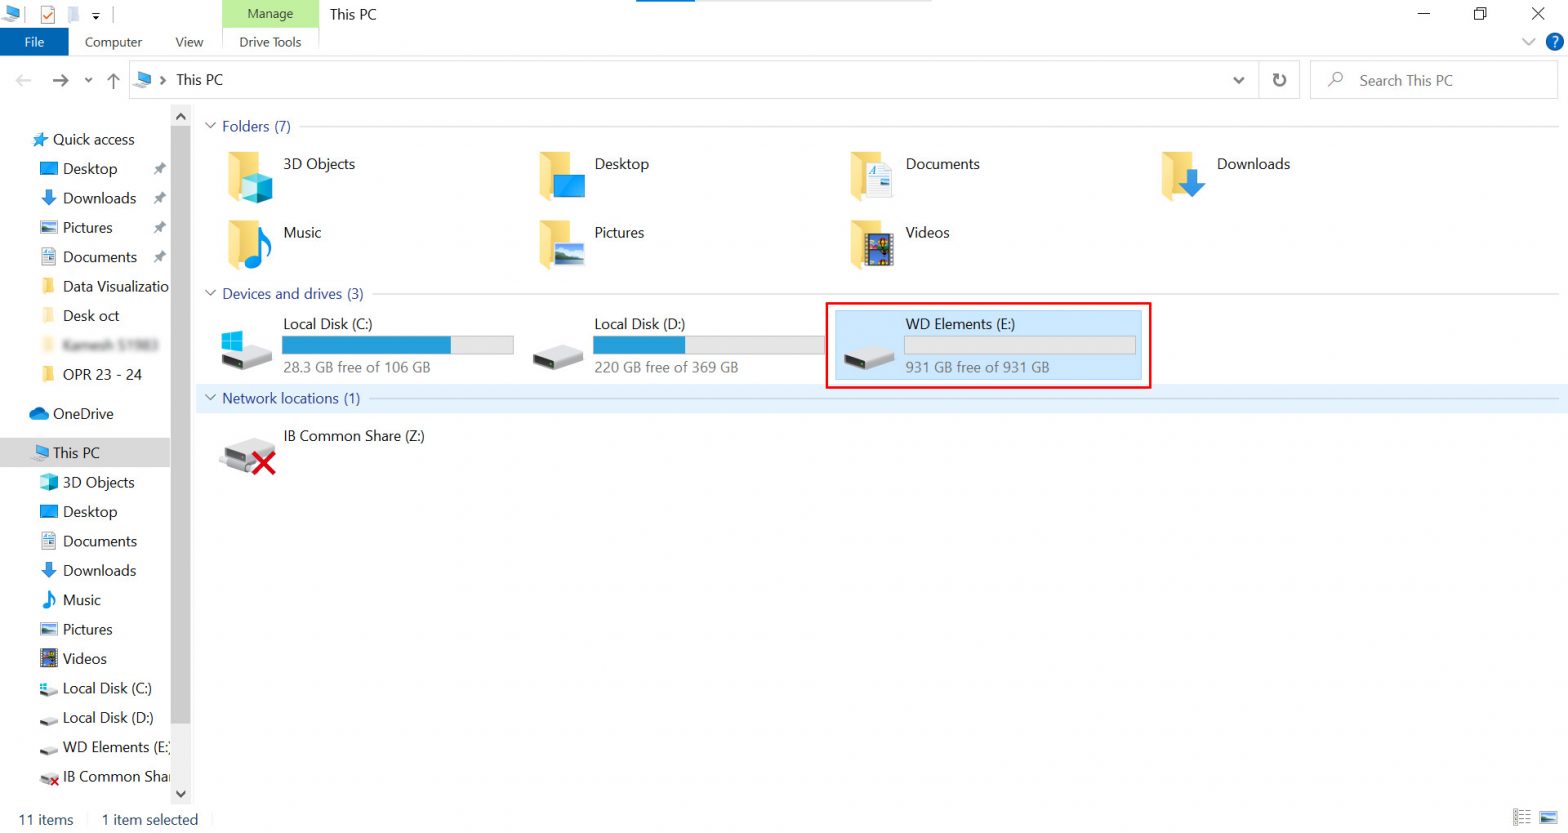Select the Local Disk (C:) drive tile
The width and height of the screenshot is (1568, 833).
(366, 346)
